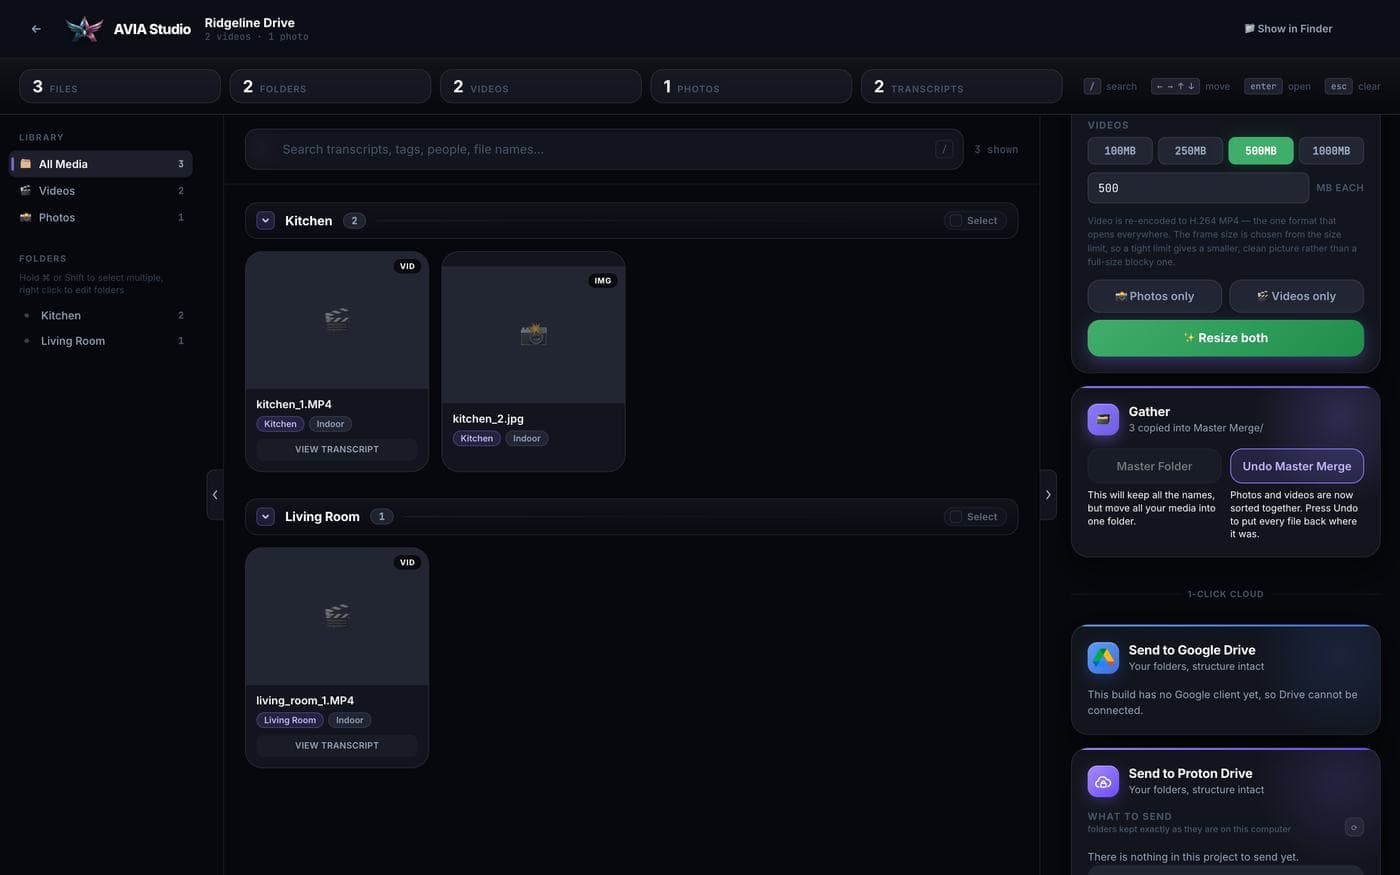The width and height of the screenshot is (1400, 875).
Task: Choose the 500MB video size option
Action: pyautogui.click(x=1261, y=151)
